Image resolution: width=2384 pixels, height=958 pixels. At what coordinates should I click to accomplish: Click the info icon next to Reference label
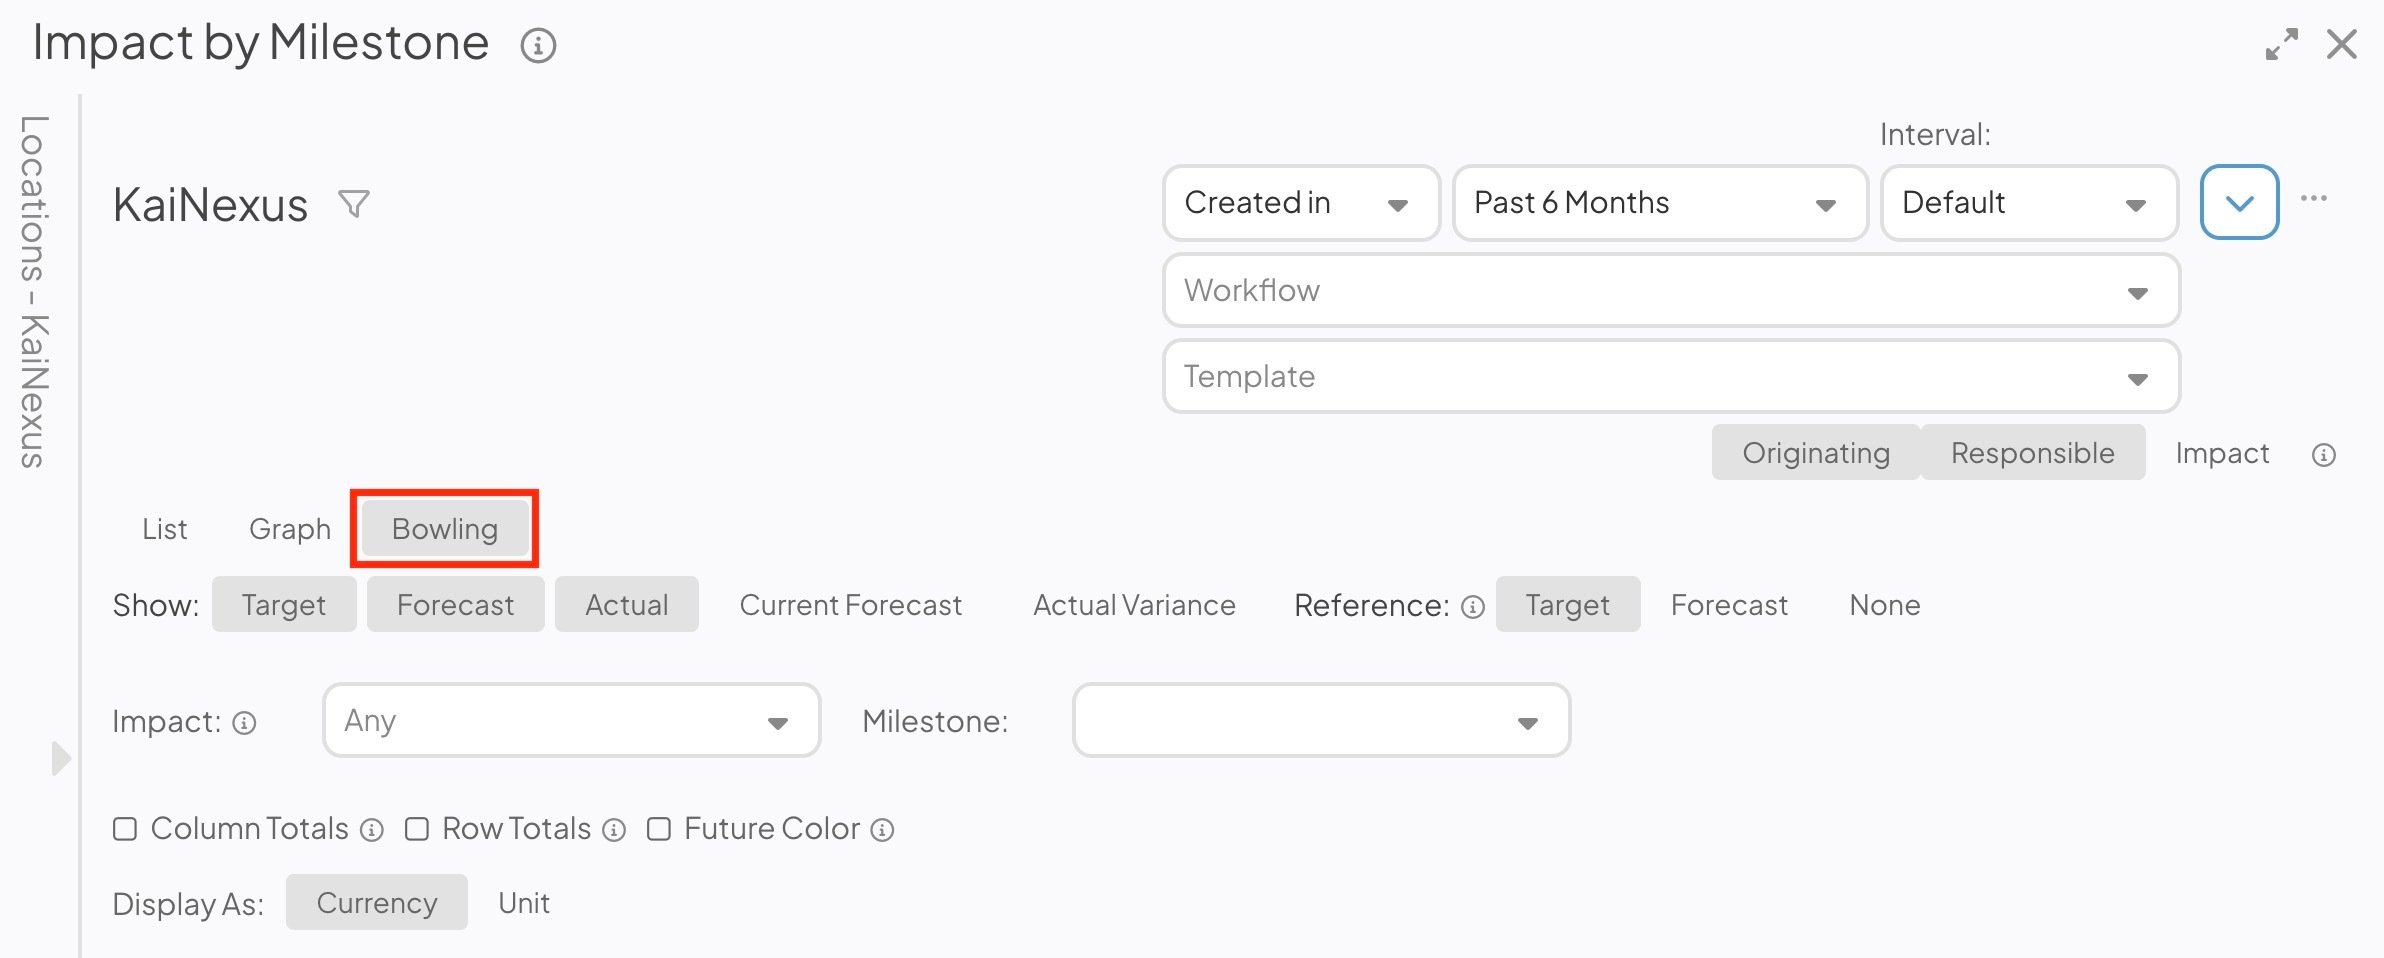point(1473,607)
